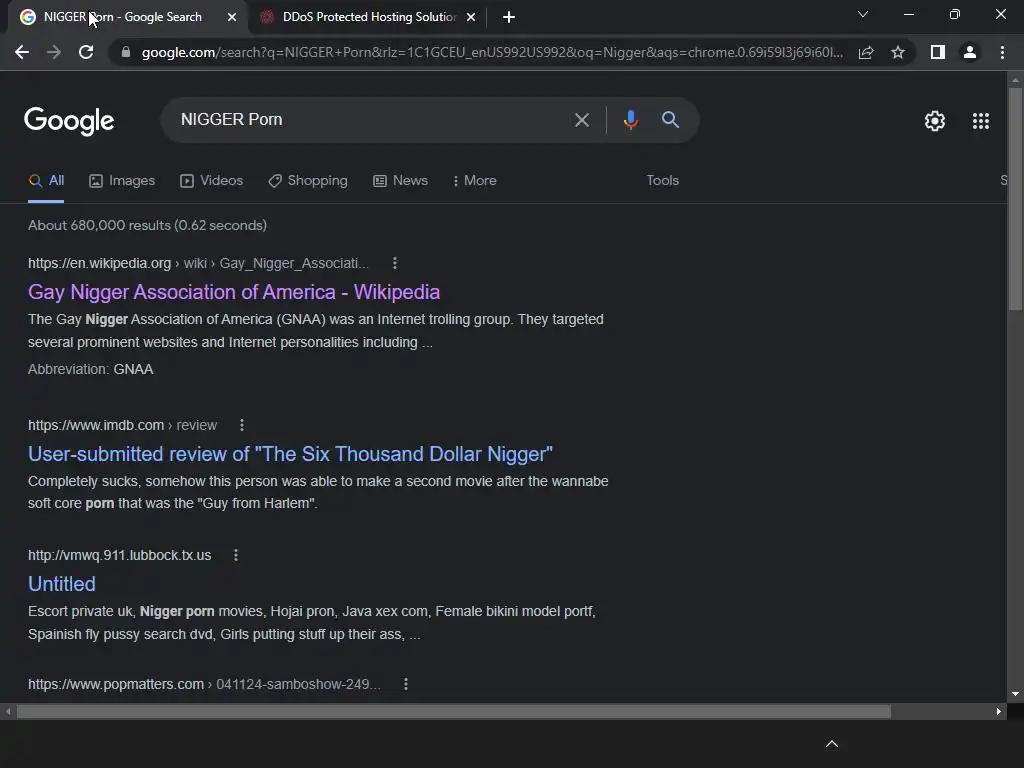Open the IMDb user-submitted review link
Viewport: 1024px width, 768px height.
pyautogui.click(x=290, y=454)
